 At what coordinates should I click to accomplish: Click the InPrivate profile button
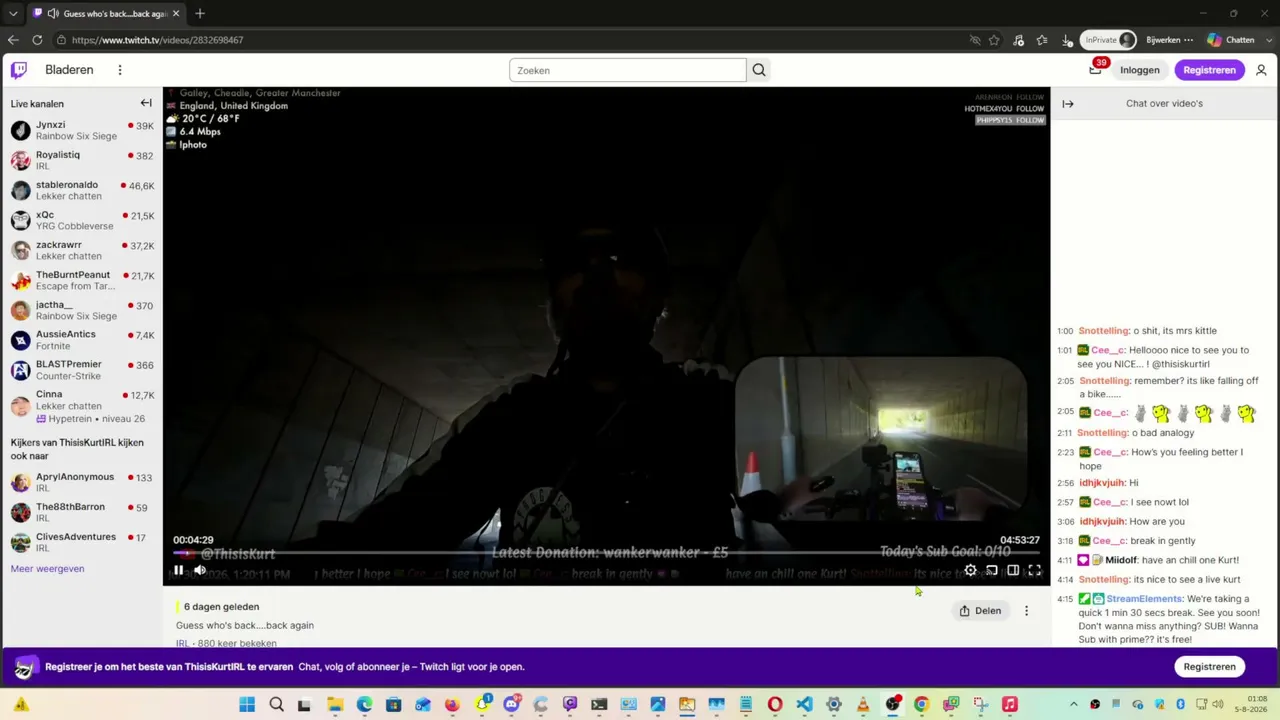pyautogui.click(x=1109, y=40)
